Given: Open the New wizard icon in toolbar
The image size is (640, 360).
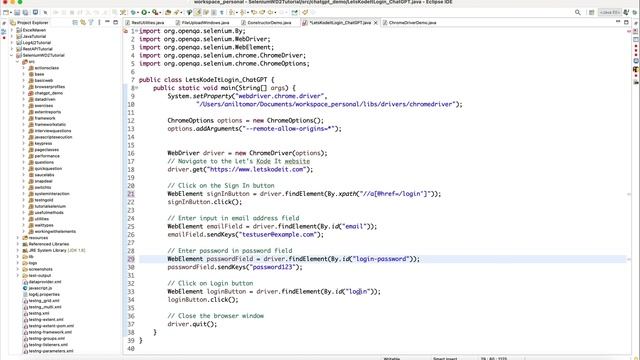Looking at the screenshot, I should pos(6,12).
